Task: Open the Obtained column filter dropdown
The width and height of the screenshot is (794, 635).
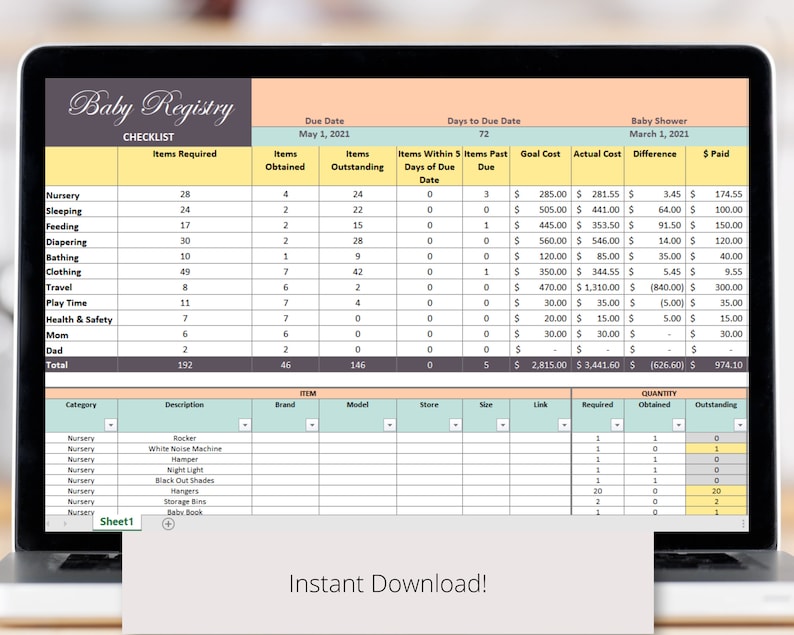Action: [679, 425]
